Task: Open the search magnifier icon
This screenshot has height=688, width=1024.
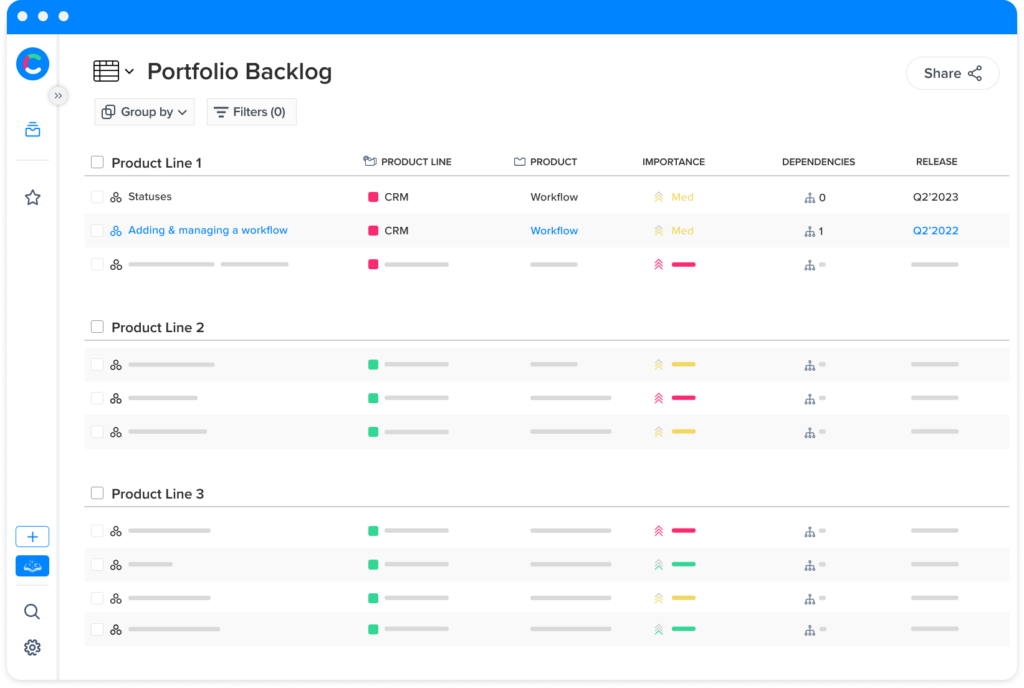Action: [32, 612]
